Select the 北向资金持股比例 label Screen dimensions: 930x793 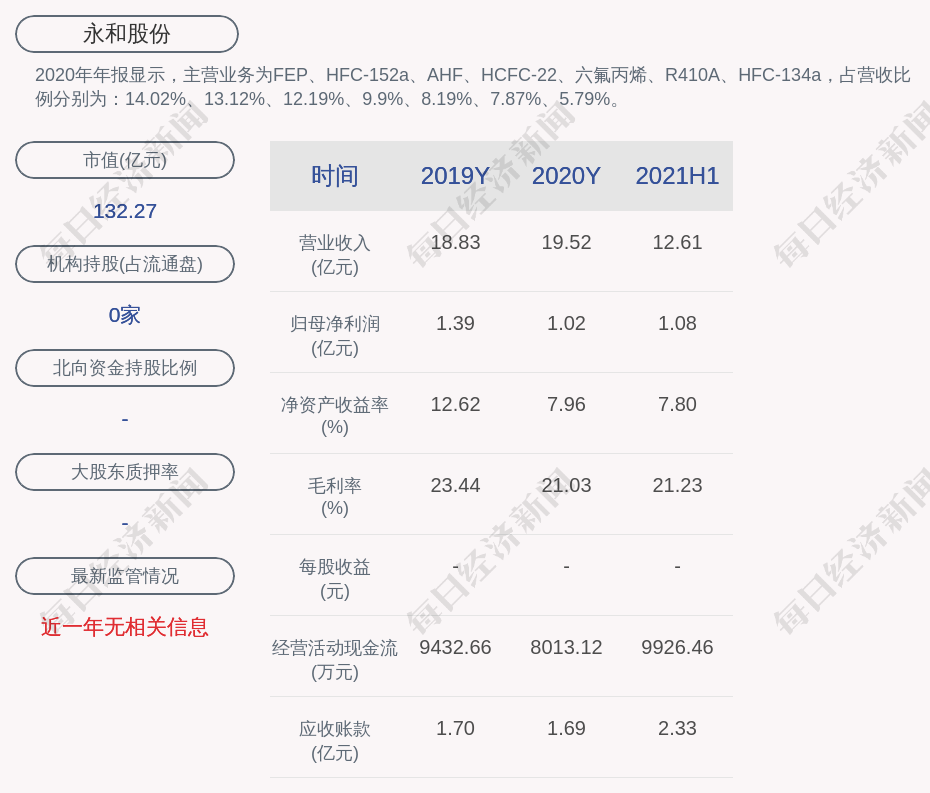click(x=125, y=368)
